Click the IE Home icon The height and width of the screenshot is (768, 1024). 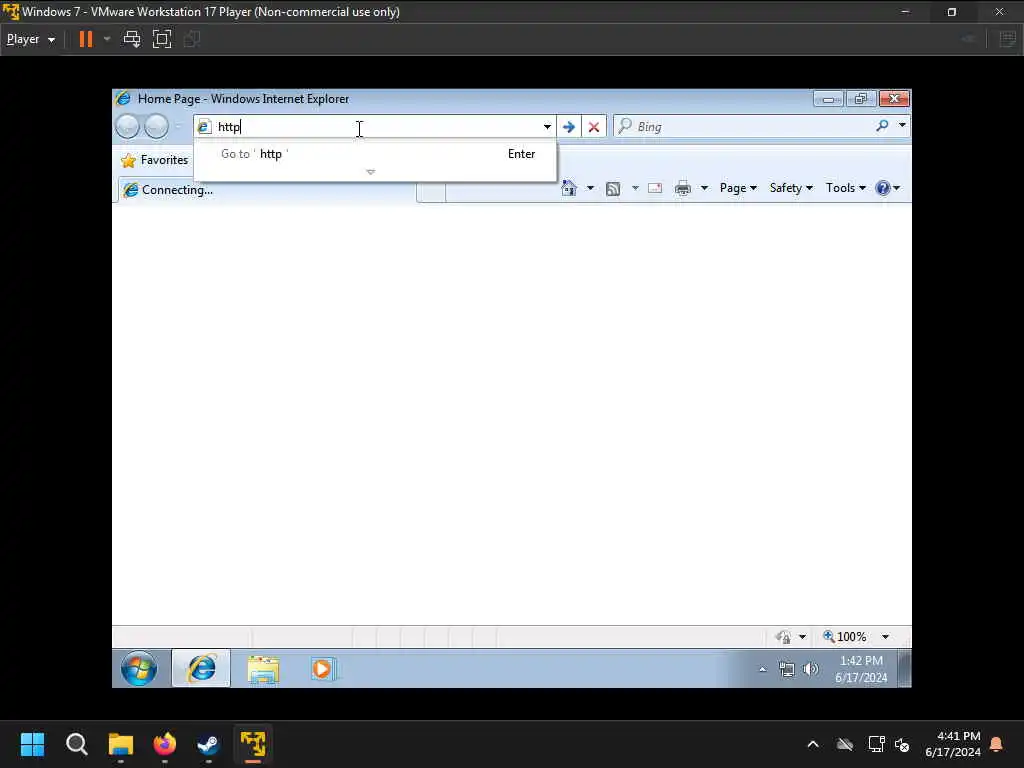(x=569, y=188)
